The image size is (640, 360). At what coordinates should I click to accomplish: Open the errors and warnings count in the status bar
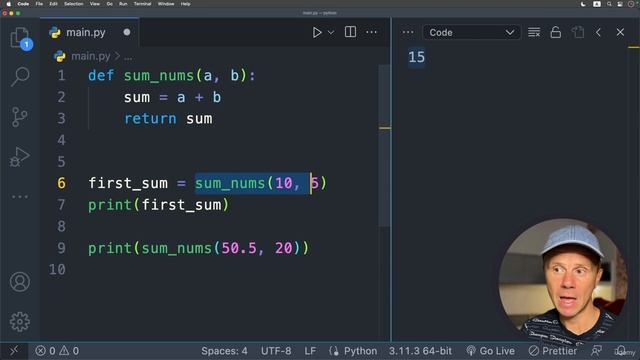57,351
